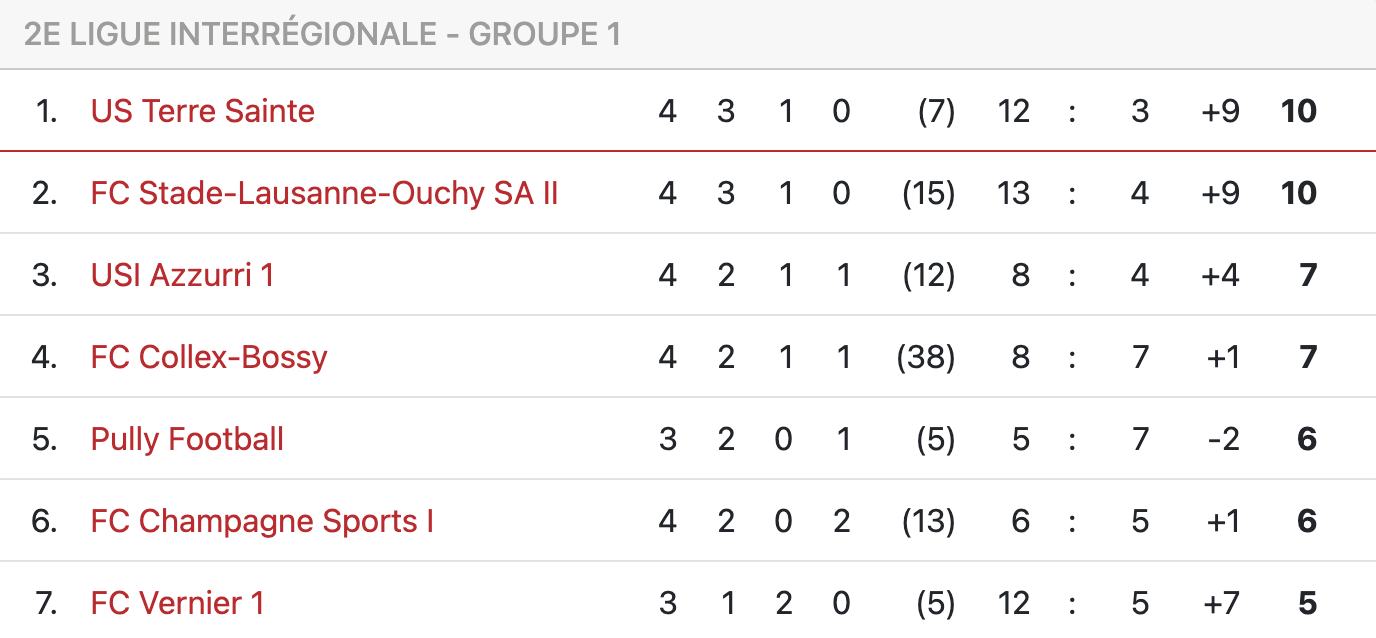
Task: Click the (38) fair-play value for Collex-Bossy
Action: tap(926, 357)
